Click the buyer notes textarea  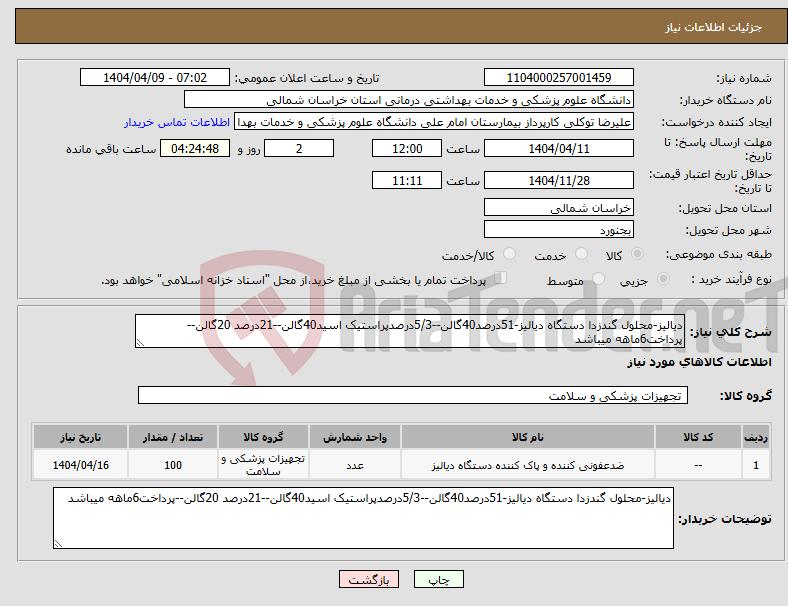point(363,518)
